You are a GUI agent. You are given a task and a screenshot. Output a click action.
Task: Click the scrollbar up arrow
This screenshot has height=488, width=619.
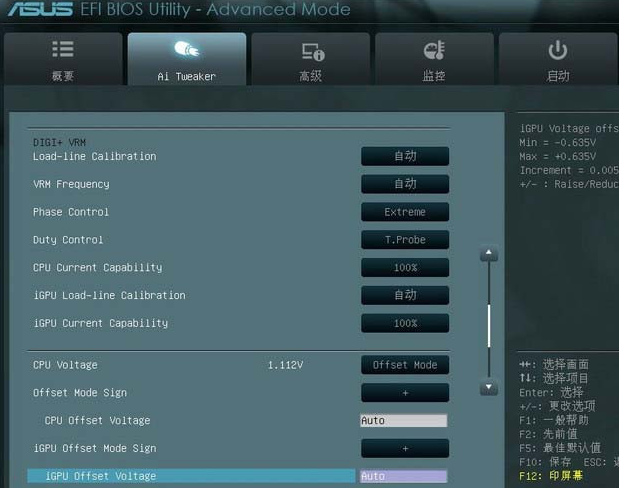(x=489, y=253)
